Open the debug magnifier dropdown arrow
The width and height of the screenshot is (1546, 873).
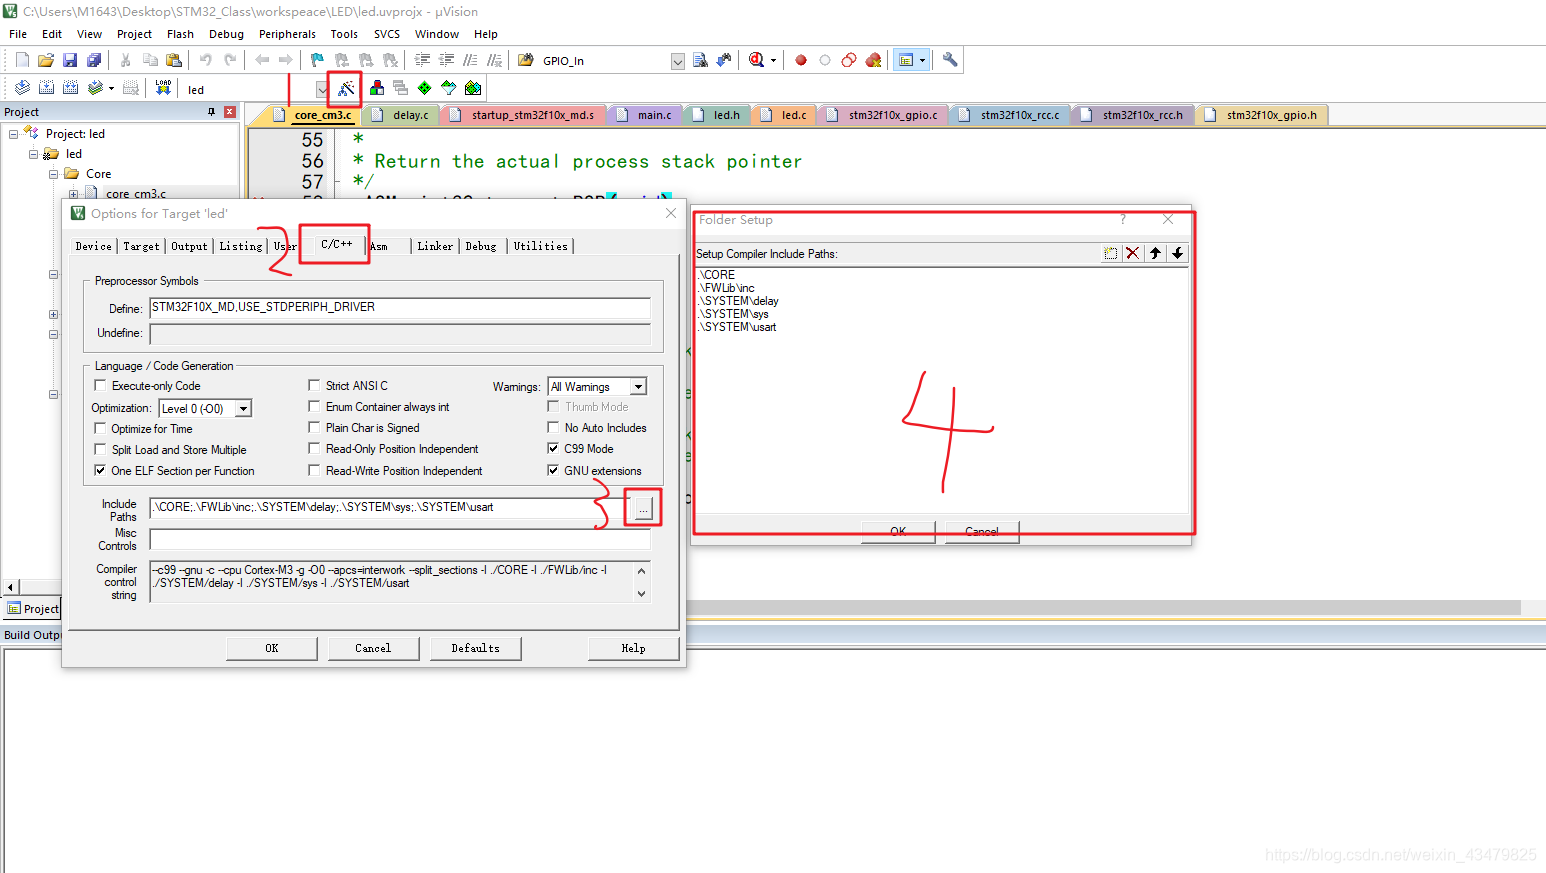(x=773, y=60)
